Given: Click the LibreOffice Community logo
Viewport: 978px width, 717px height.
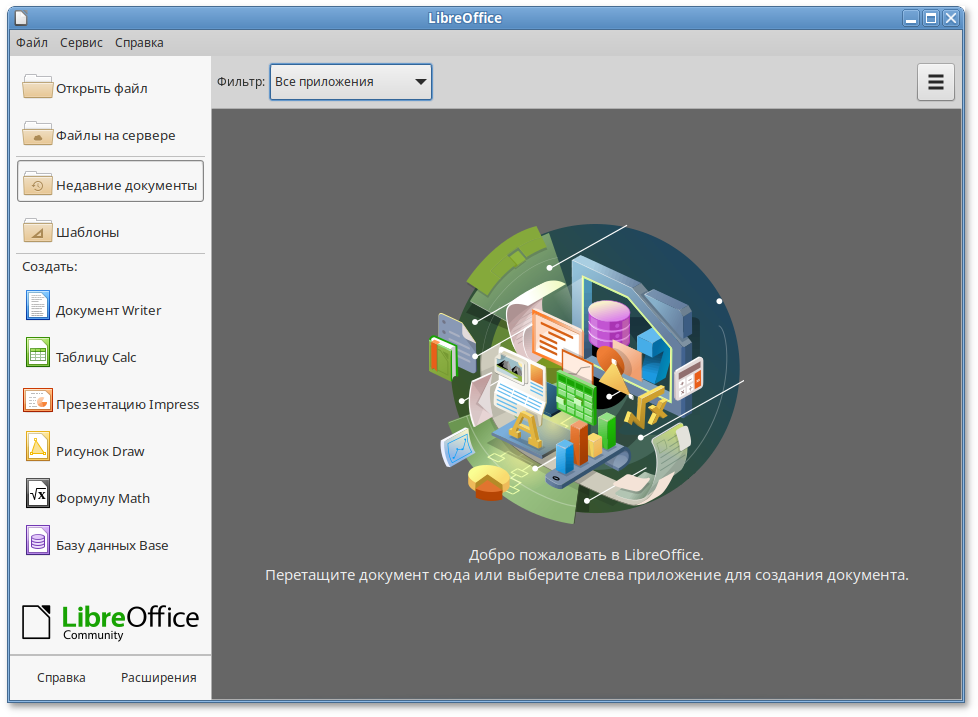Looking at the screenshot, I should click(109, 619).
